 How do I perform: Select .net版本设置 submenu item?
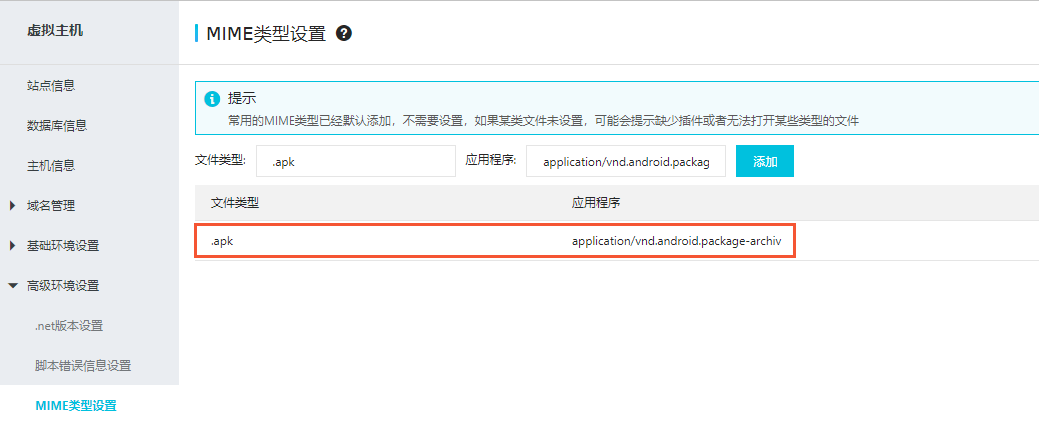(x=69, y=326)
